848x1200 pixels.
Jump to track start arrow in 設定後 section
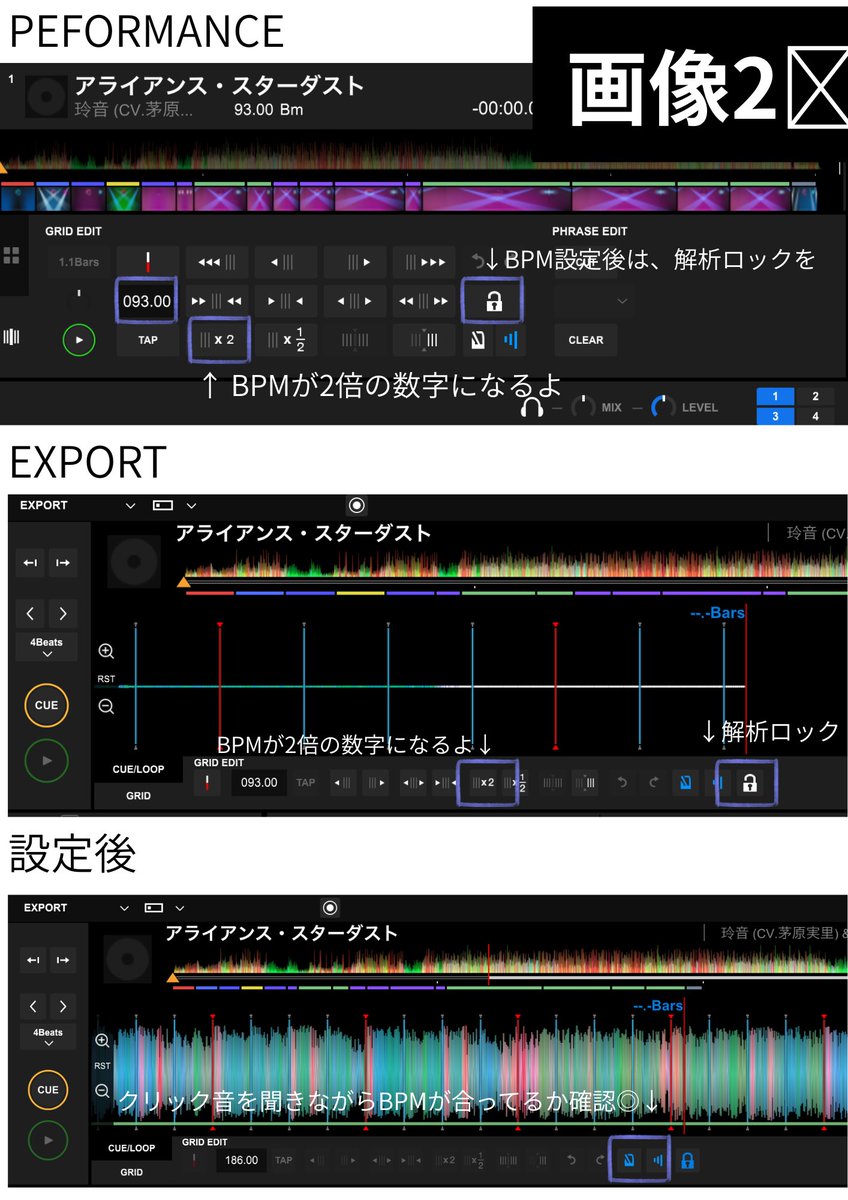coord(32,960)
